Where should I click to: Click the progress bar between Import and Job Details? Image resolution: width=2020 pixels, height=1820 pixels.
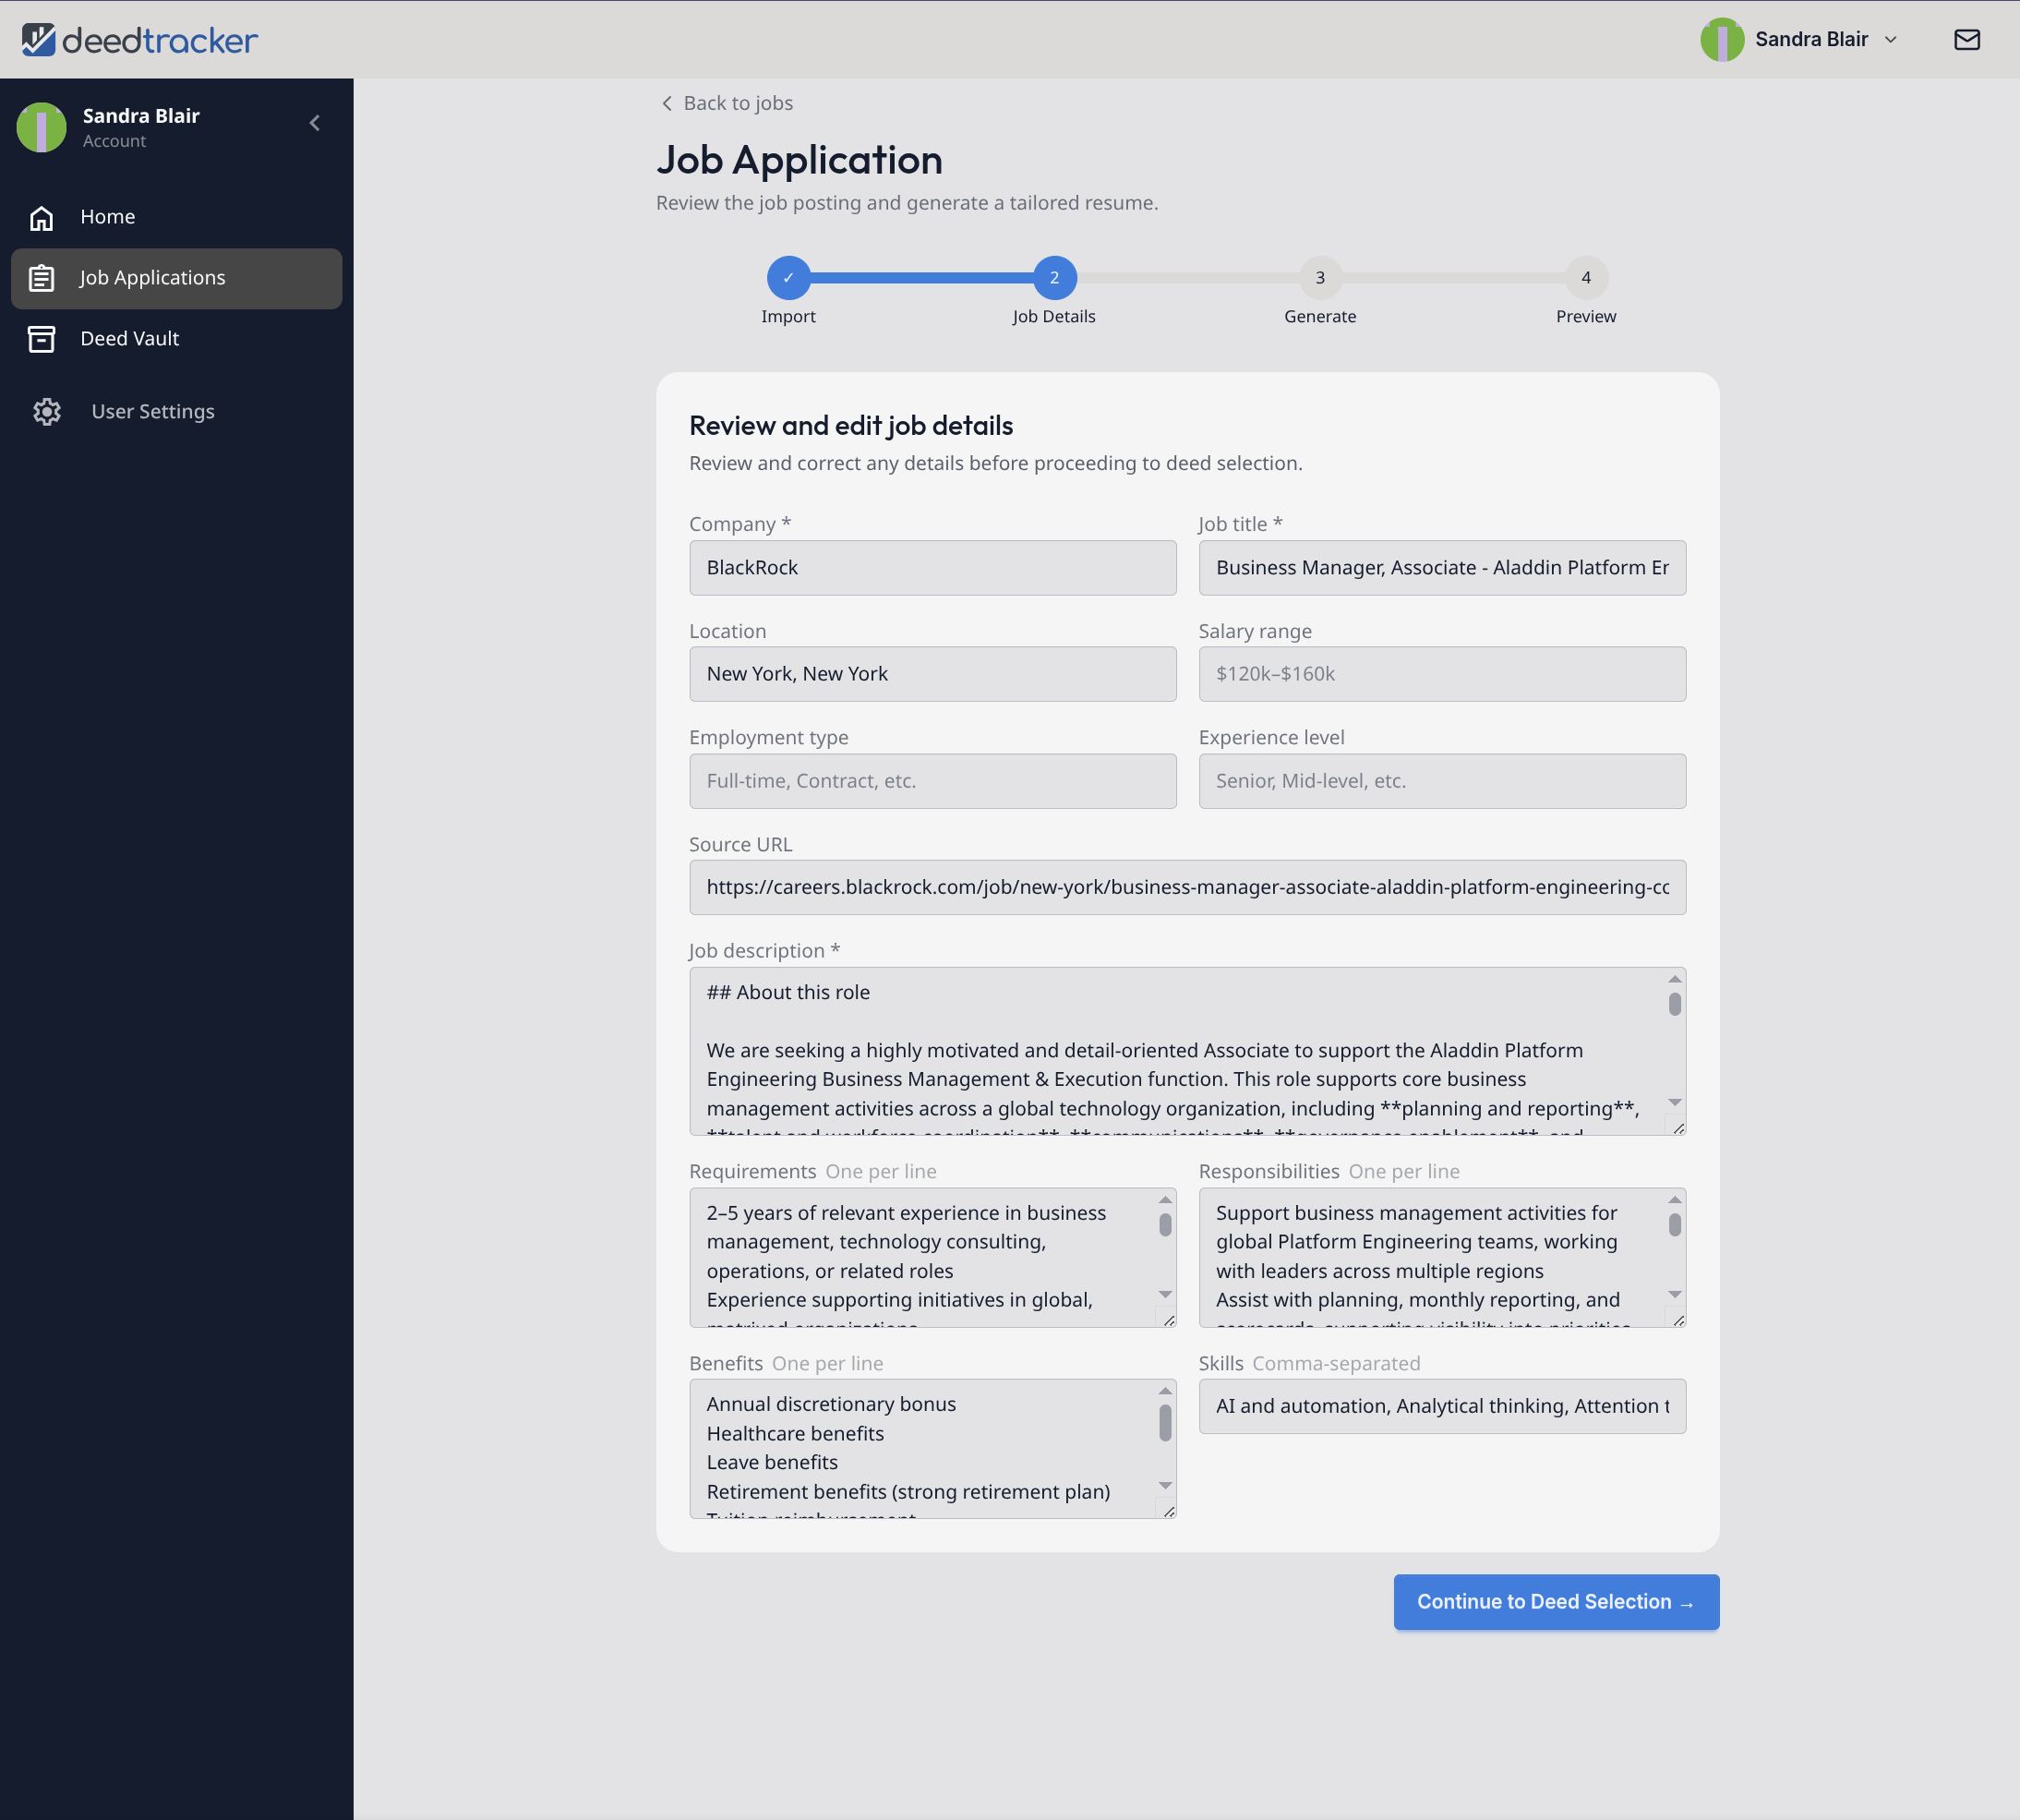coord(921,278)
